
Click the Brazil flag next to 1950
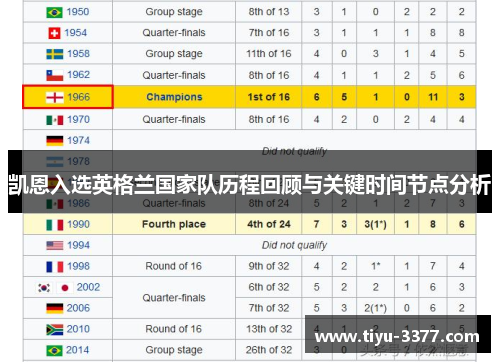[x=54, y=12]
